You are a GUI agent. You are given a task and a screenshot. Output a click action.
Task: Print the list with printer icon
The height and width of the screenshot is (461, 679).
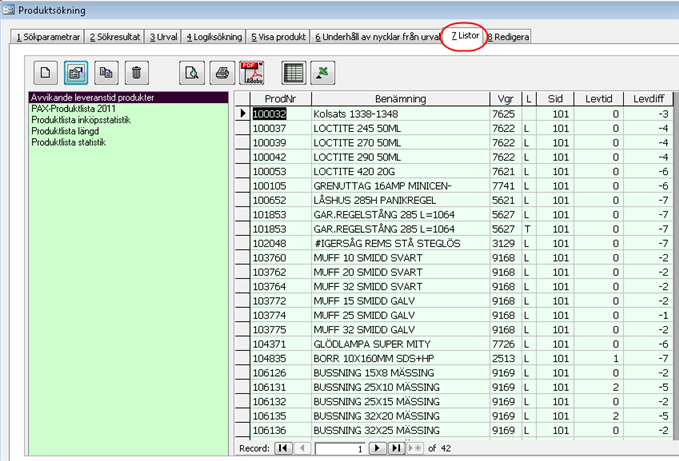coord(224,72)
